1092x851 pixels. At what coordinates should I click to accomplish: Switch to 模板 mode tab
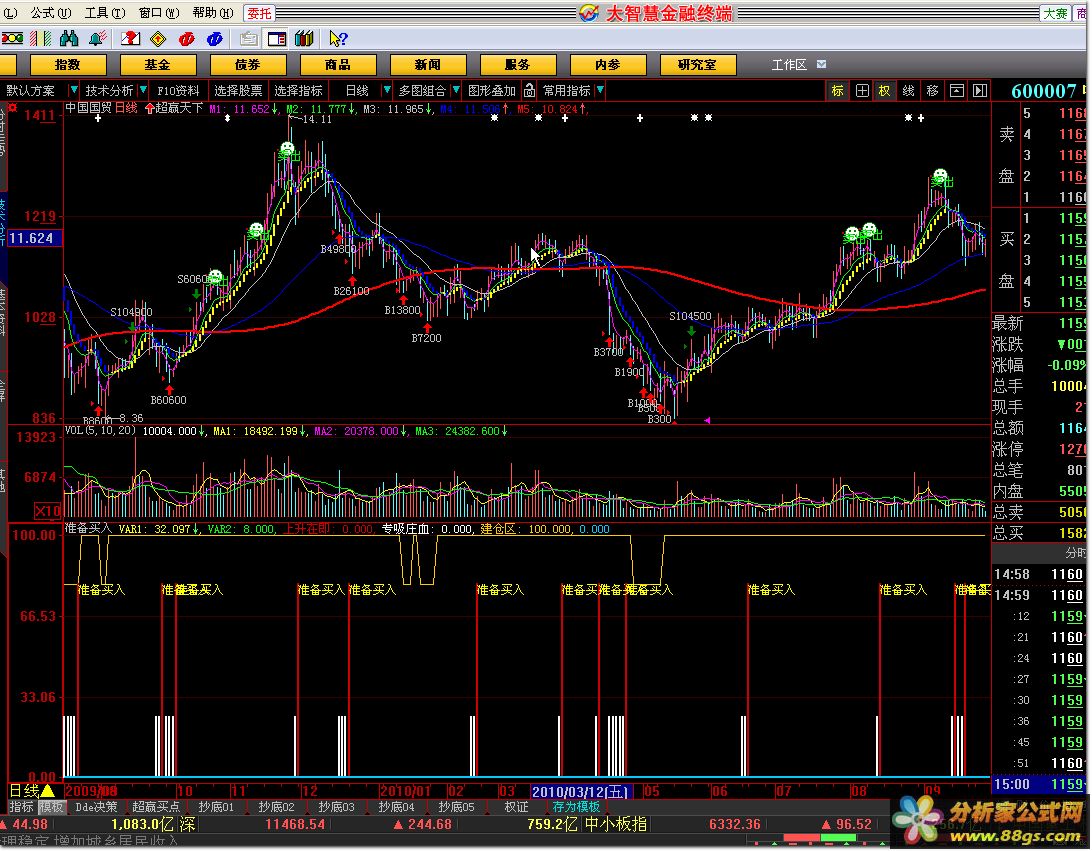[x=51, y=807]
